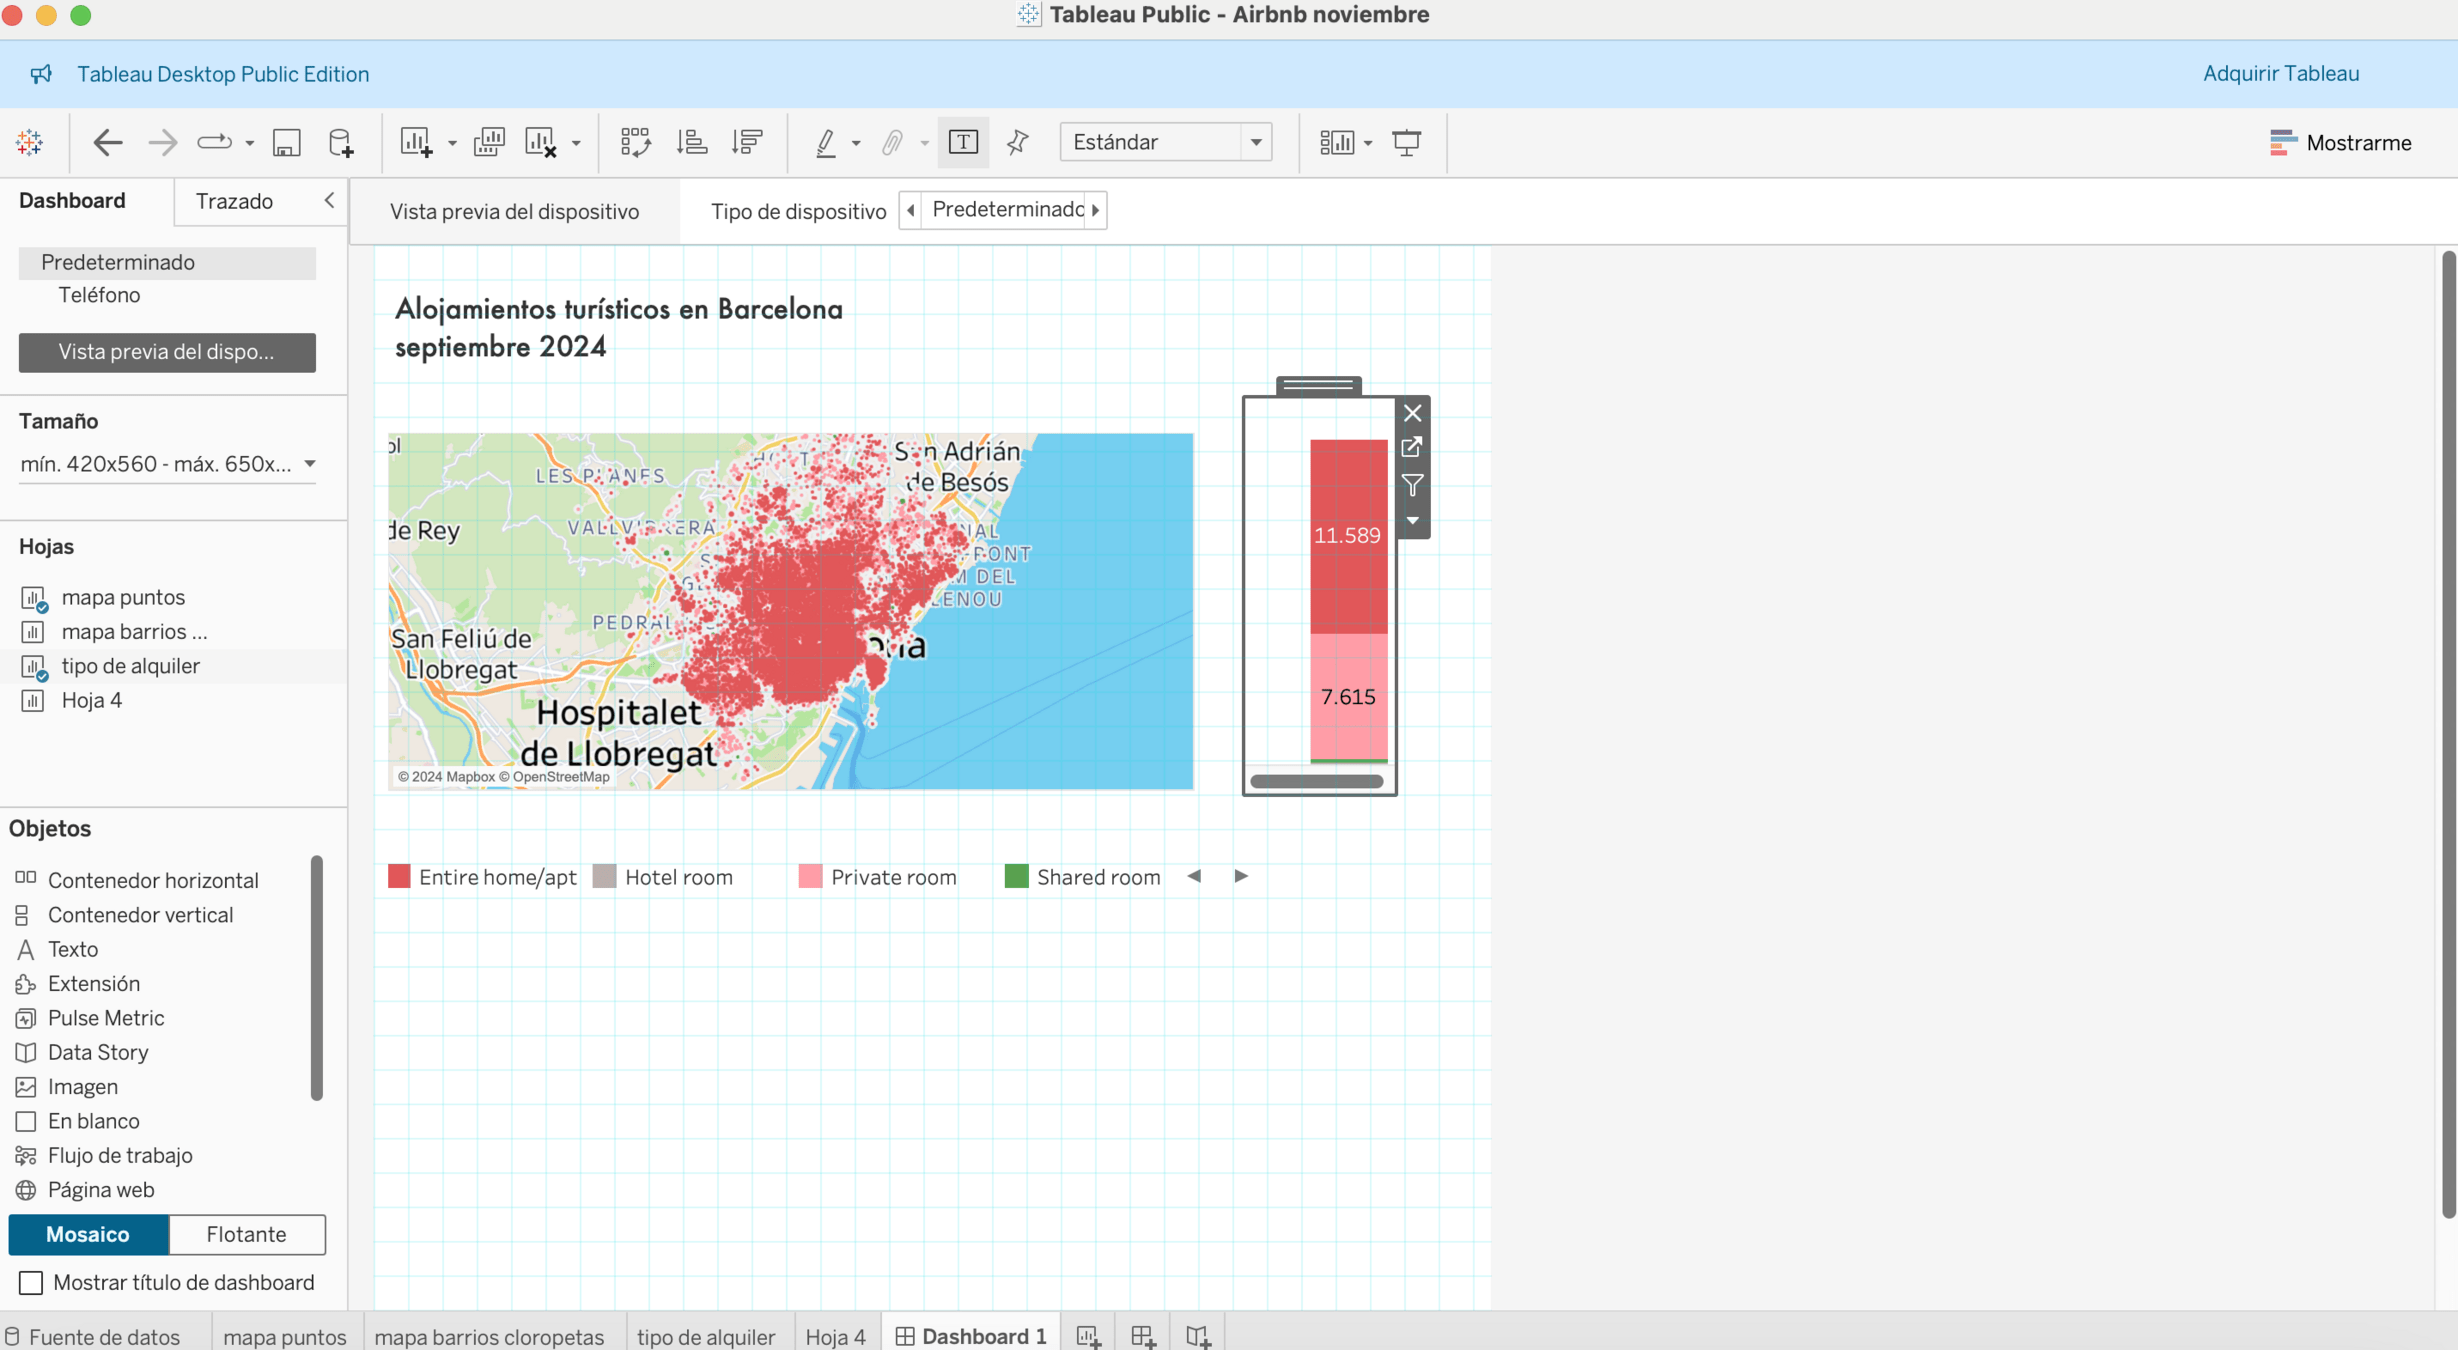Click the new data source icon
The image size is (2458, 1350).
pos(341,142)
